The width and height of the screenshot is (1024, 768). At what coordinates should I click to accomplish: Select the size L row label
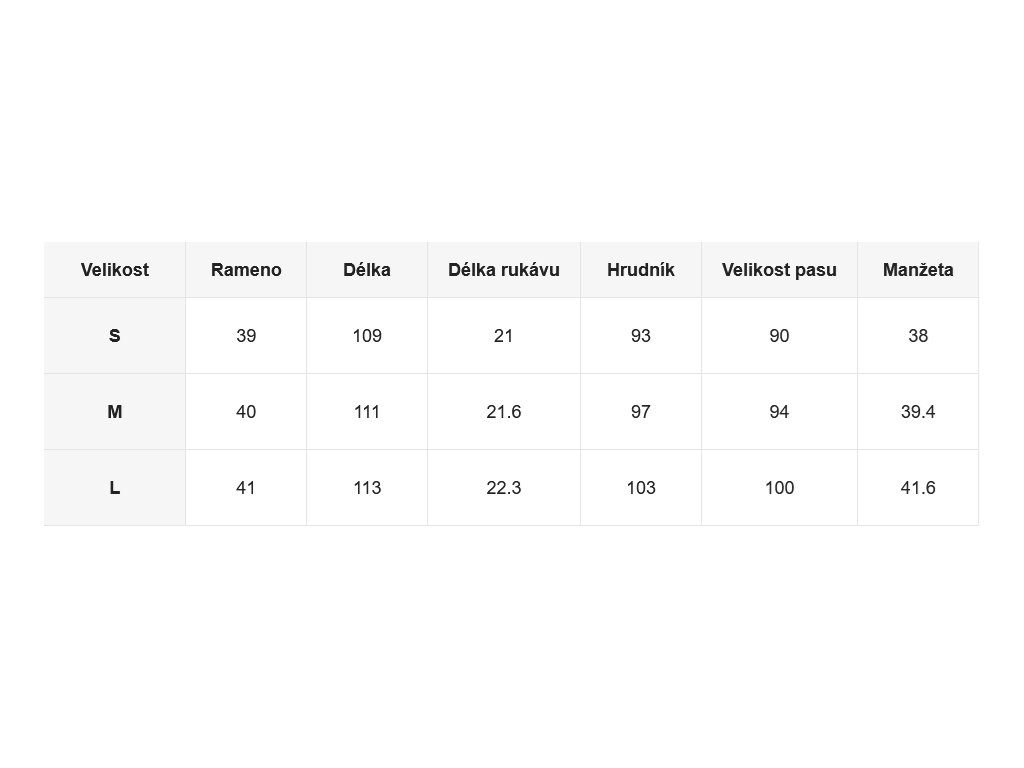pos(114,487)
